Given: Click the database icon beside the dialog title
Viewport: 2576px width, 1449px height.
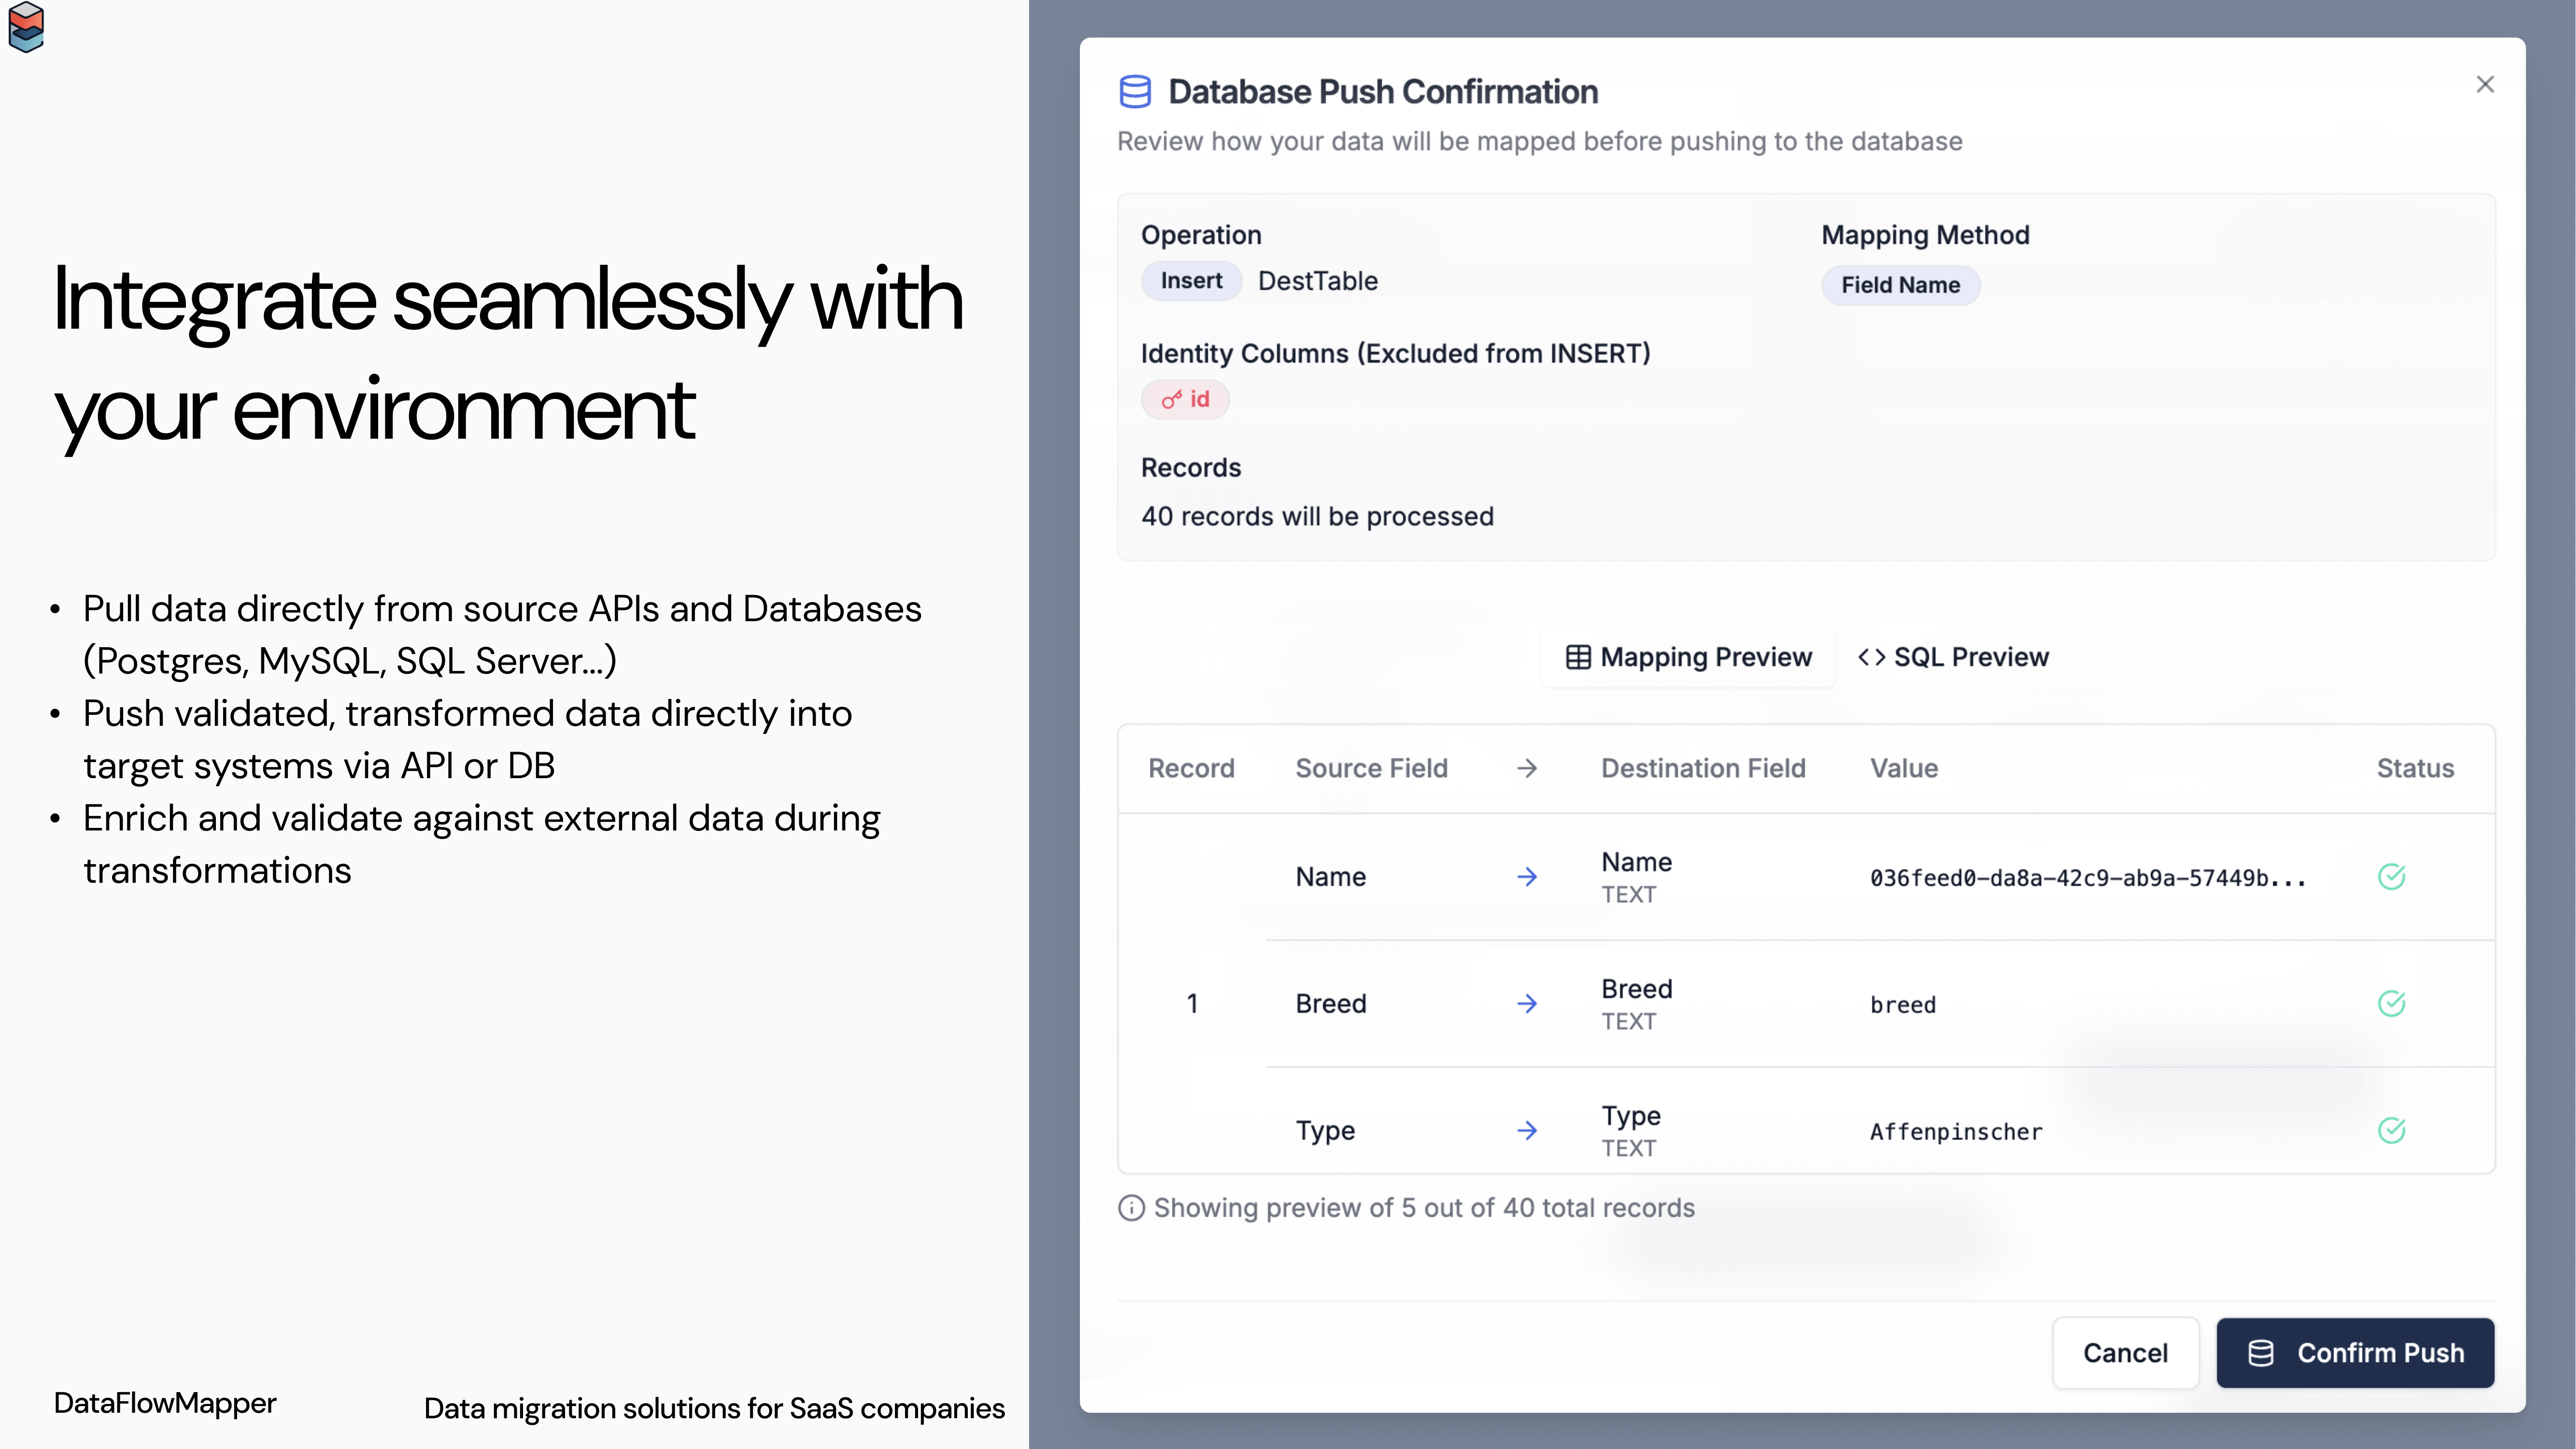Looking at the screenshot, I should (x=1135, y=91).
